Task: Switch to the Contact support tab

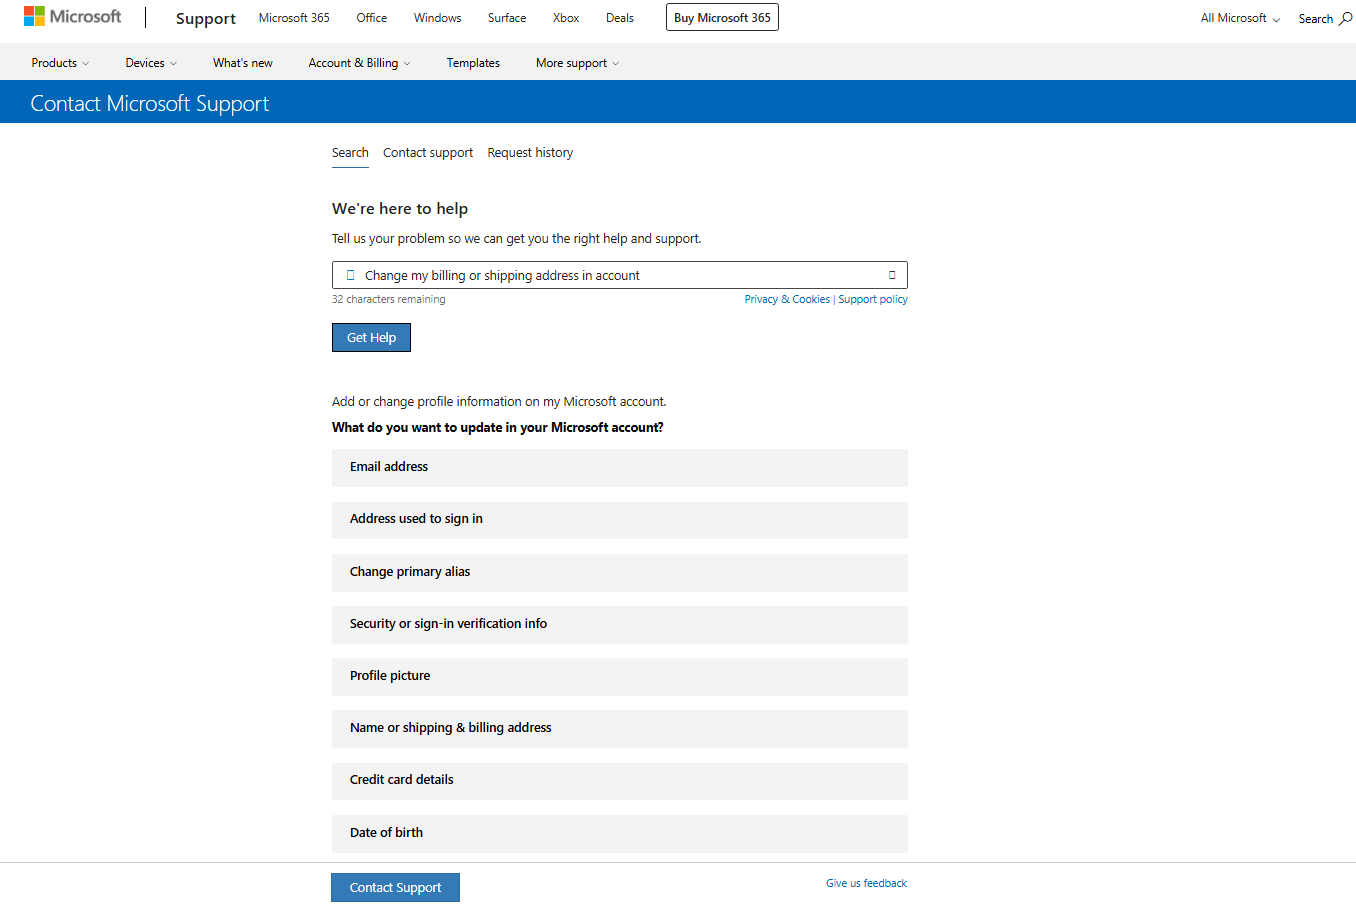Action: point(428,153)
